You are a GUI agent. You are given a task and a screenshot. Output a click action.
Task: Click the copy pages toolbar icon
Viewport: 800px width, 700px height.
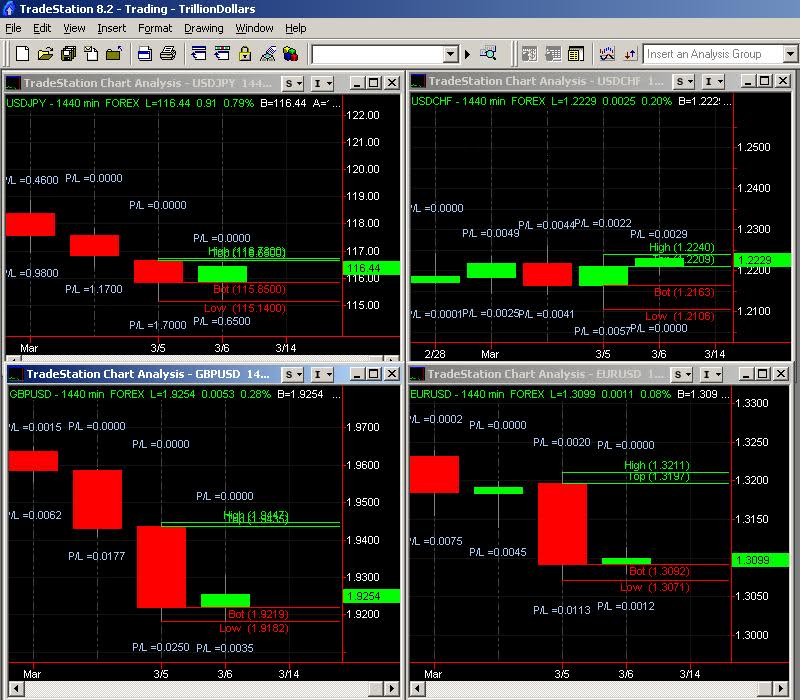click(91, 53)
